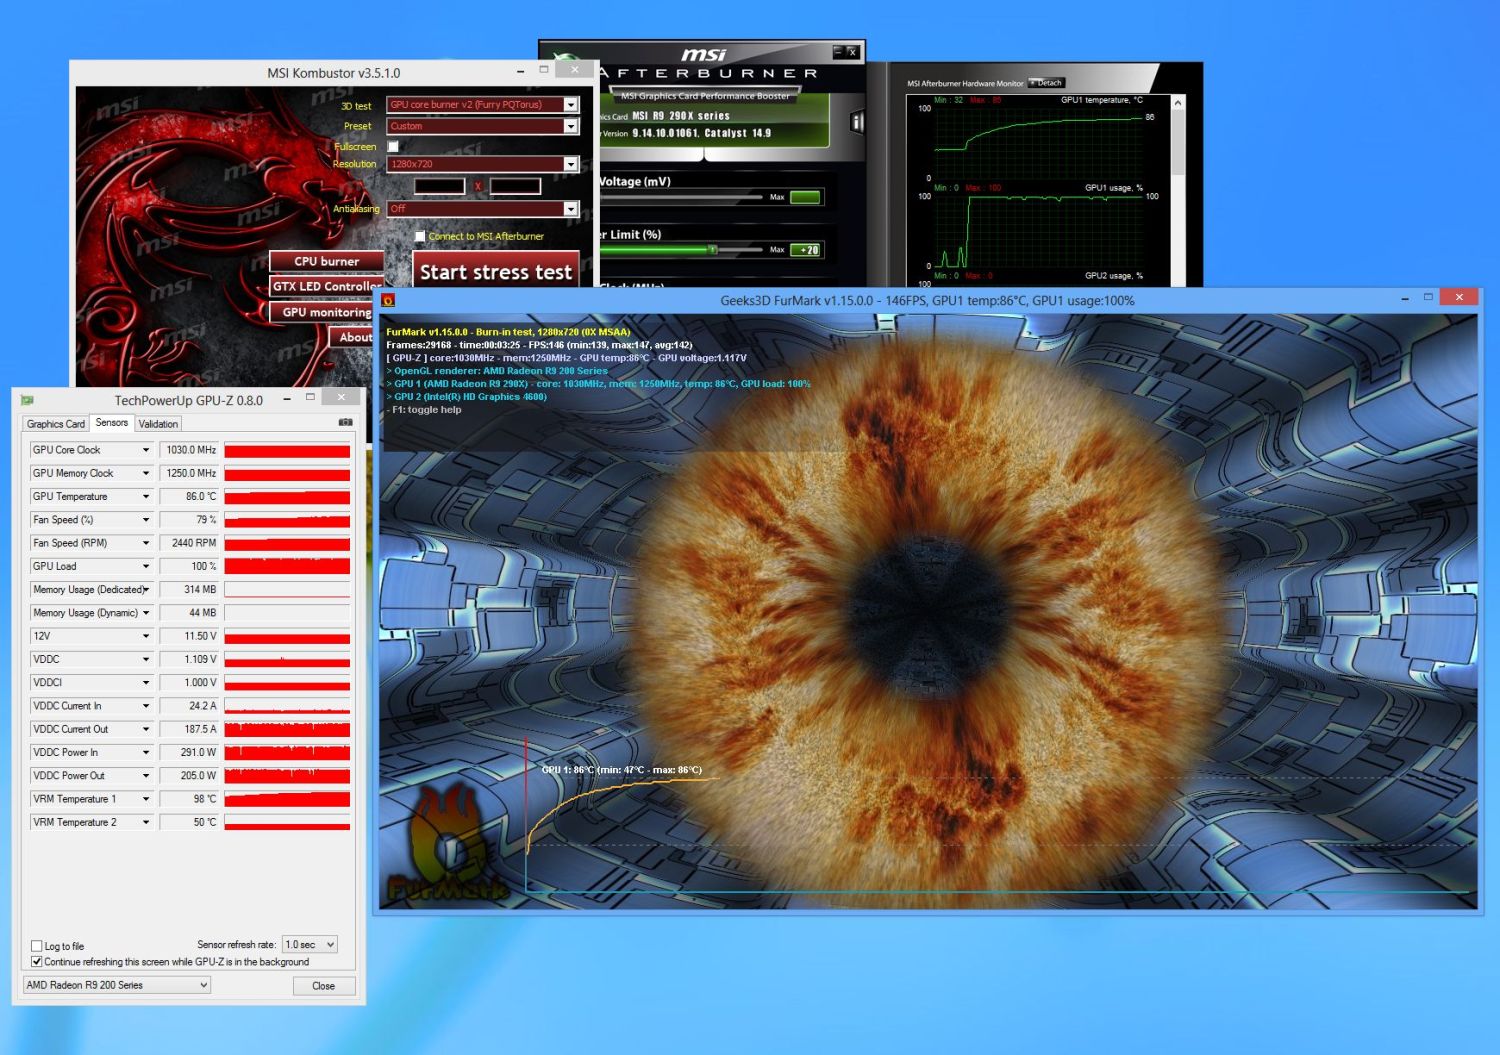Click Core Voltage value box
Viewport: 1500px width, 1055px height.
click(x=805, y=197)
